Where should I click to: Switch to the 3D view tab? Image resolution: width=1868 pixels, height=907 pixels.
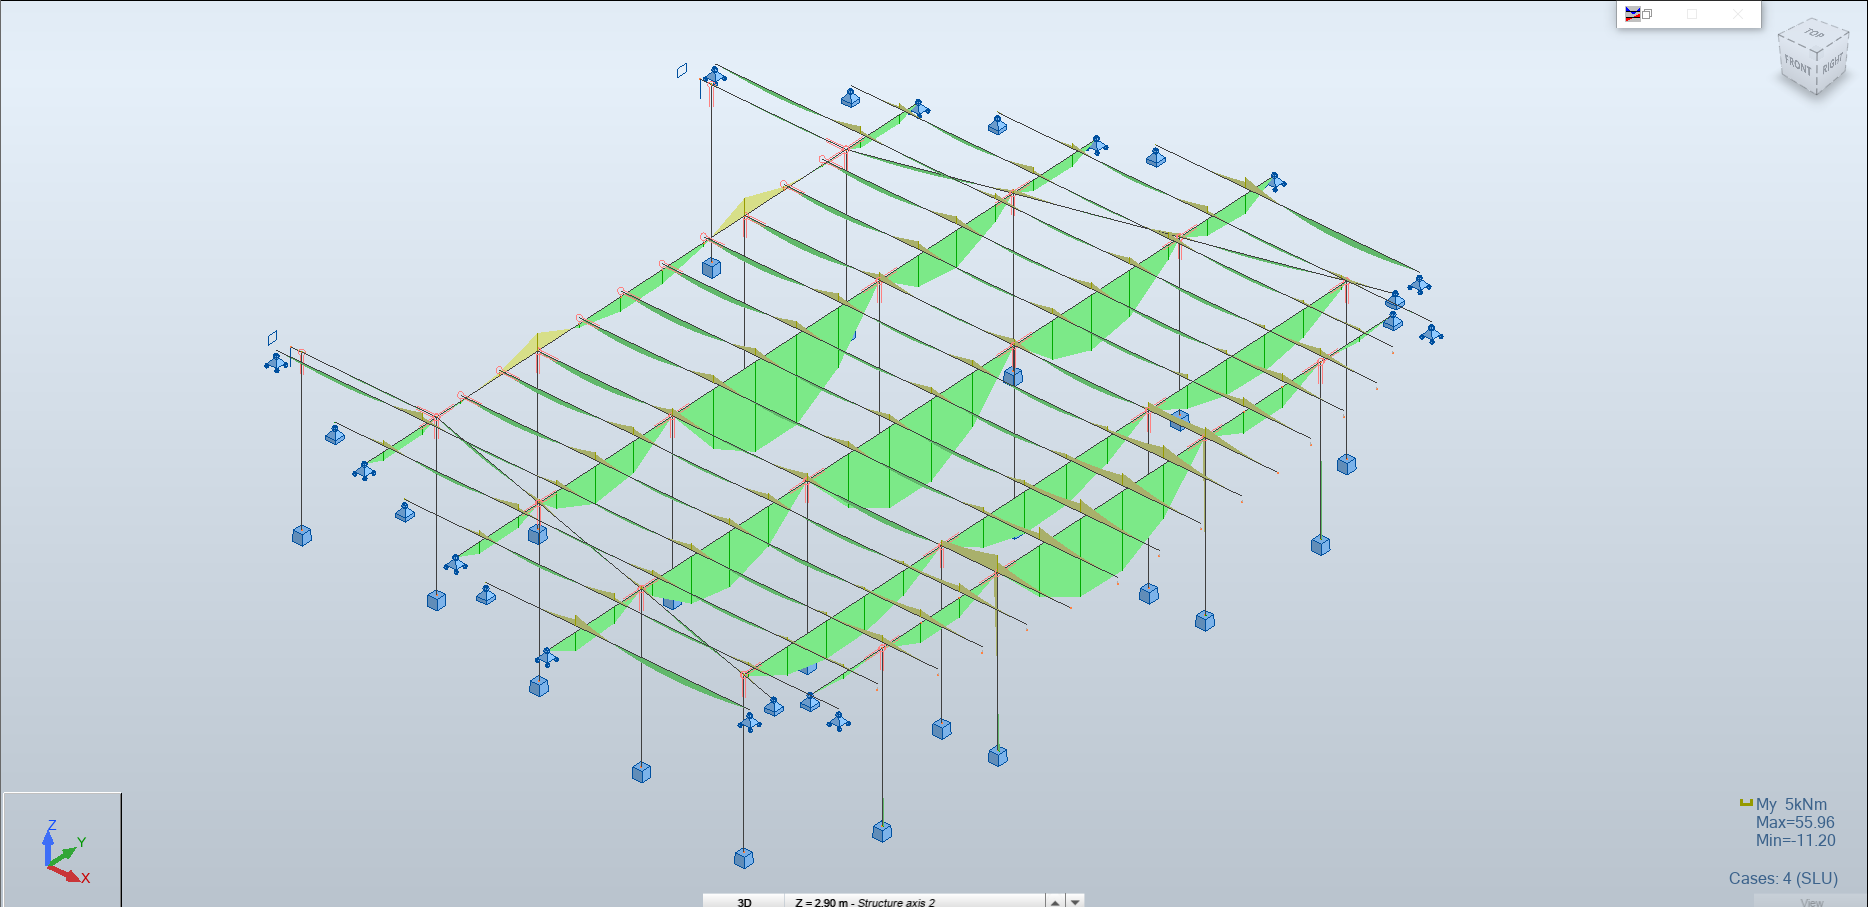click(744, 900)
